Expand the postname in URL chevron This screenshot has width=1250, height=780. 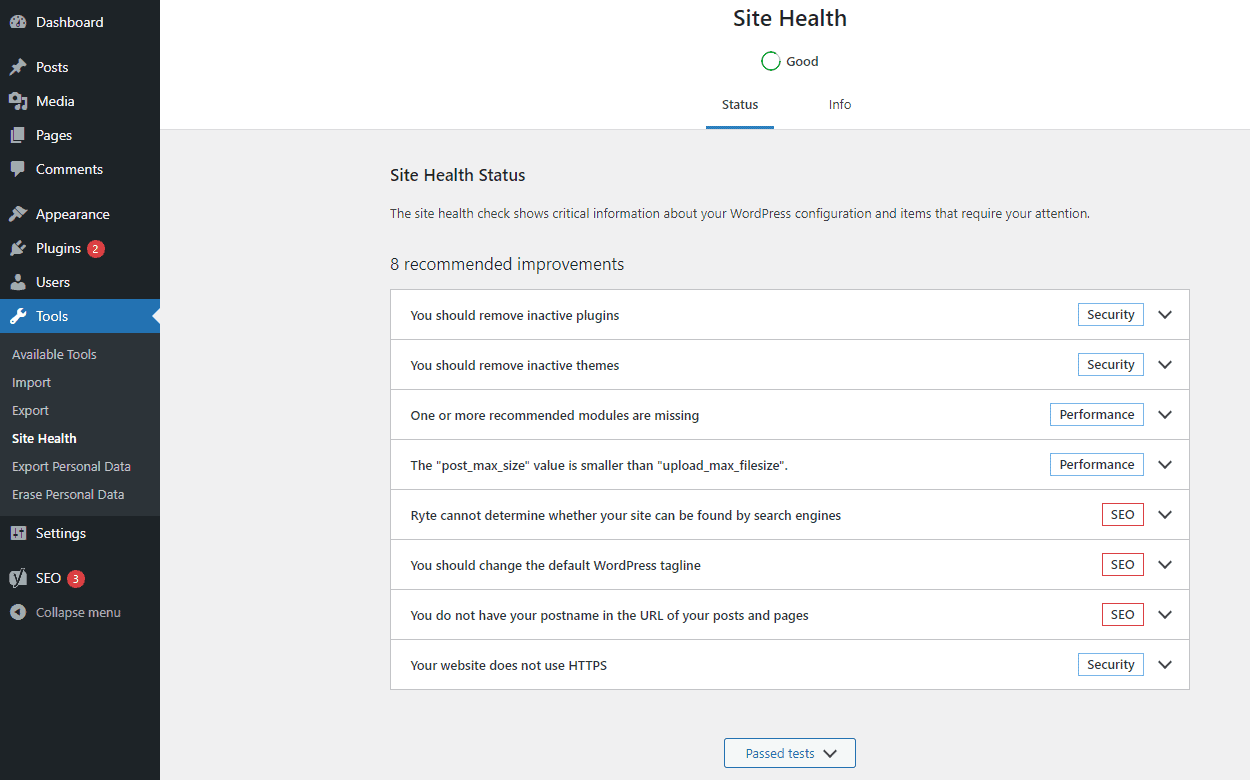(1165, 614)
